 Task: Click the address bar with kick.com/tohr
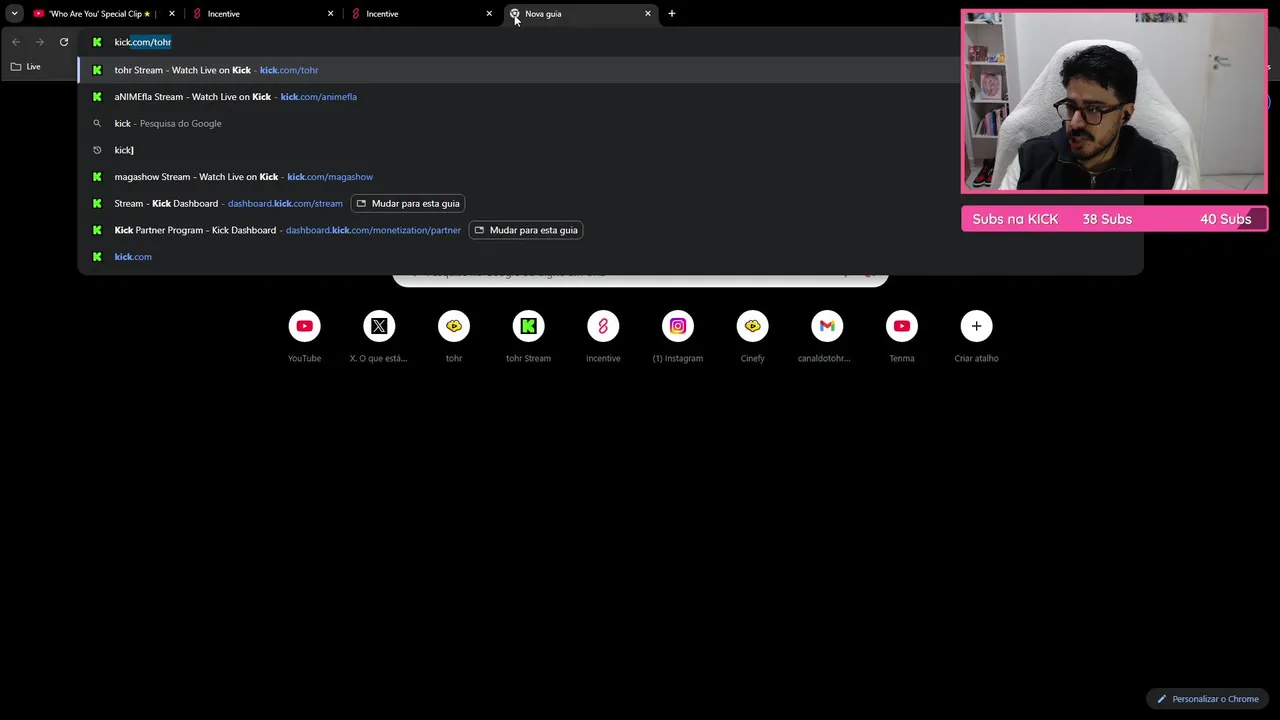pos(520,42)
